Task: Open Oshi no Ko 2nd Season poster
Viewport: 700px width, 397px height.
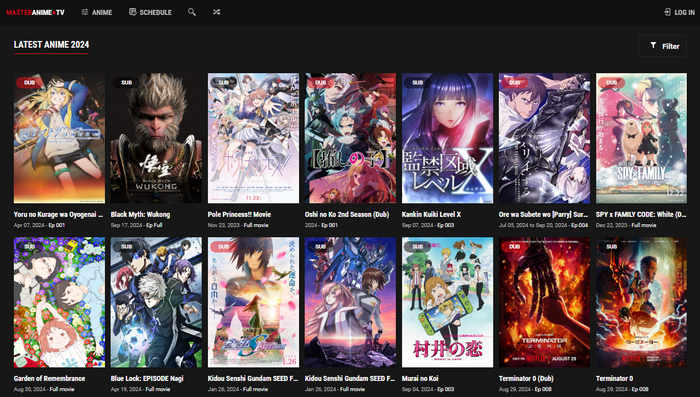Action: tap(350, 138)
